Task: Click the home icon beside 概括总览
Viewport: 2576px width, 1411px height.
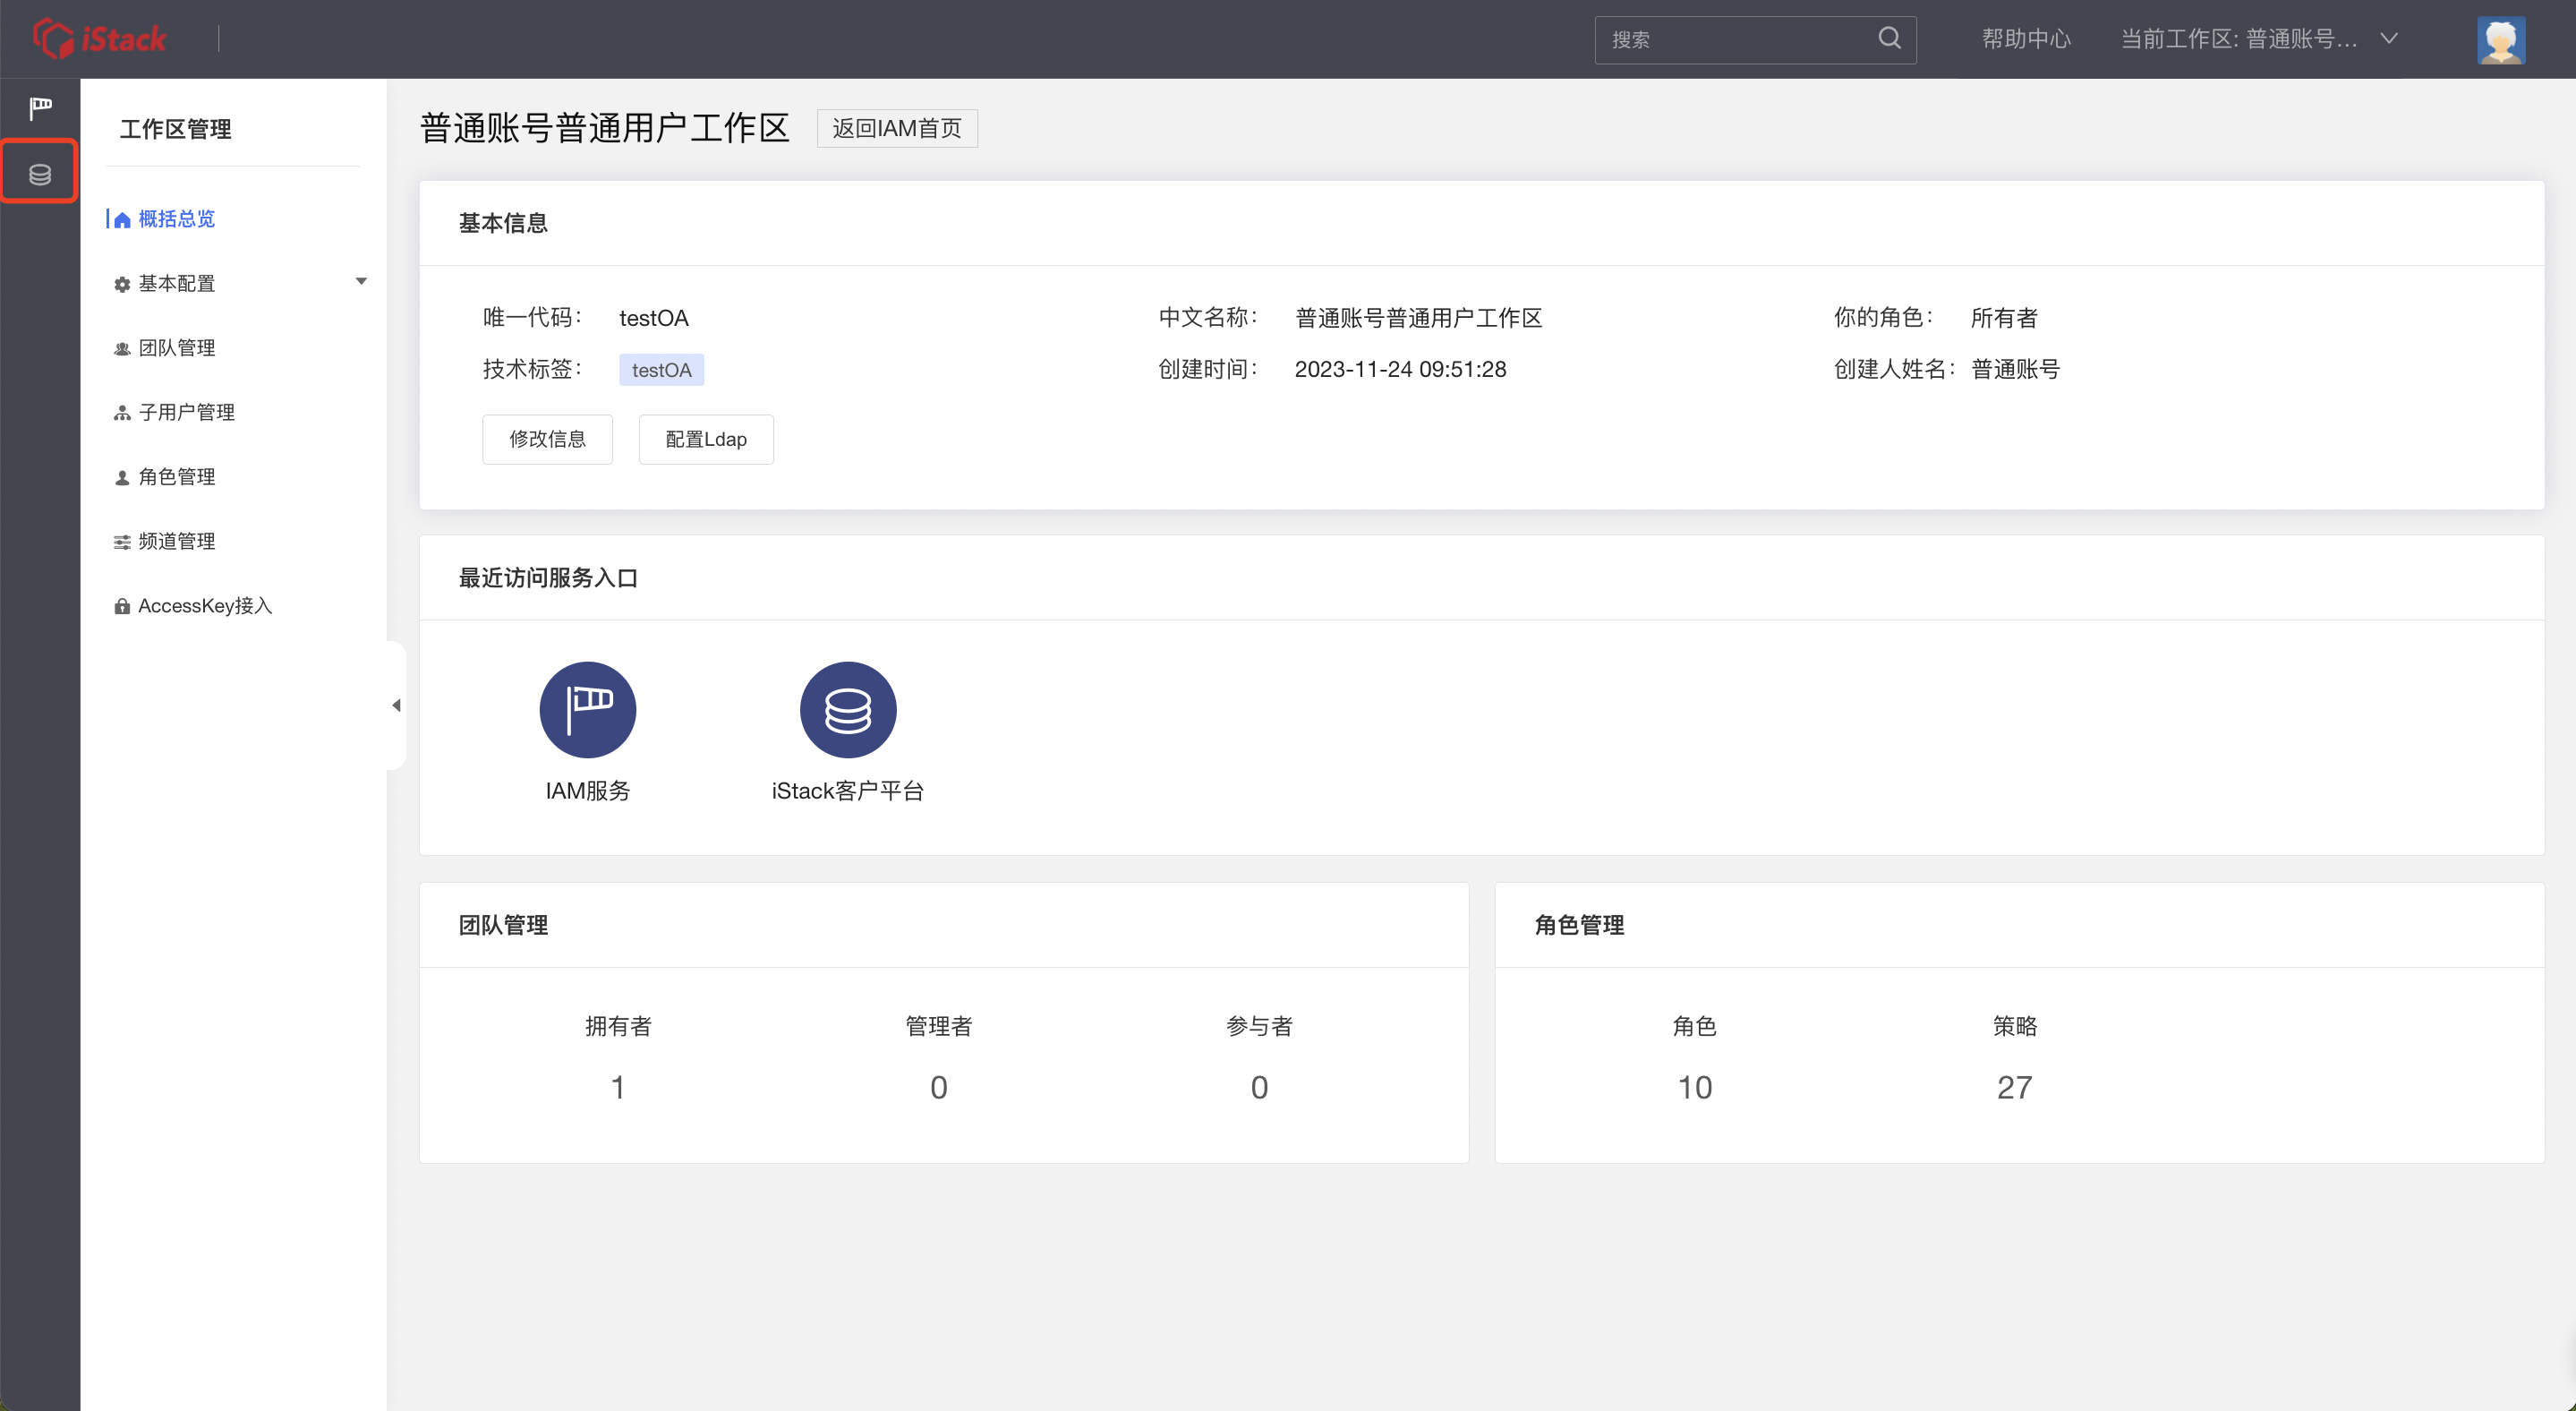Action: pos(122,220)
